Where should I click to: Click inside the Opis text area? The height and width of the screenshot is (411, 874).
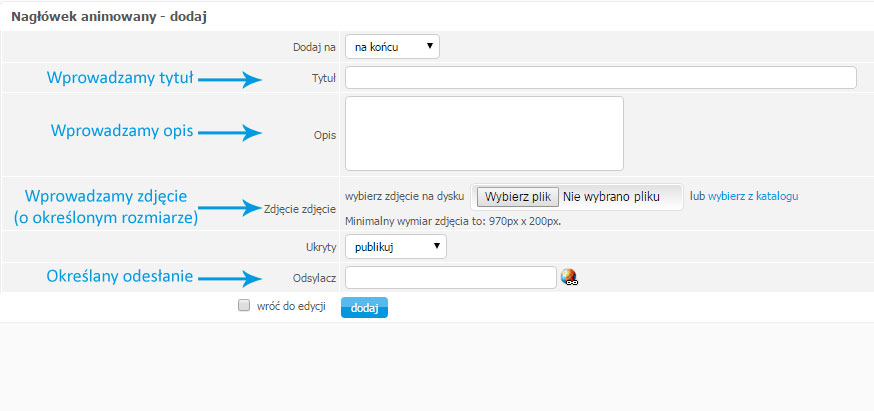(484, 133)
